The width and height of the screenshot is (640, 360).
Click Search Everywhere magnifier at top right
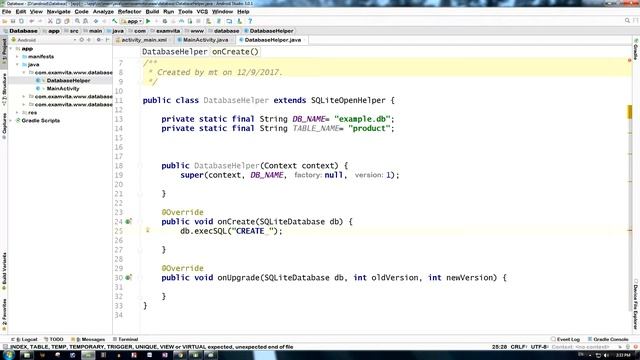[x=627, y=20]
